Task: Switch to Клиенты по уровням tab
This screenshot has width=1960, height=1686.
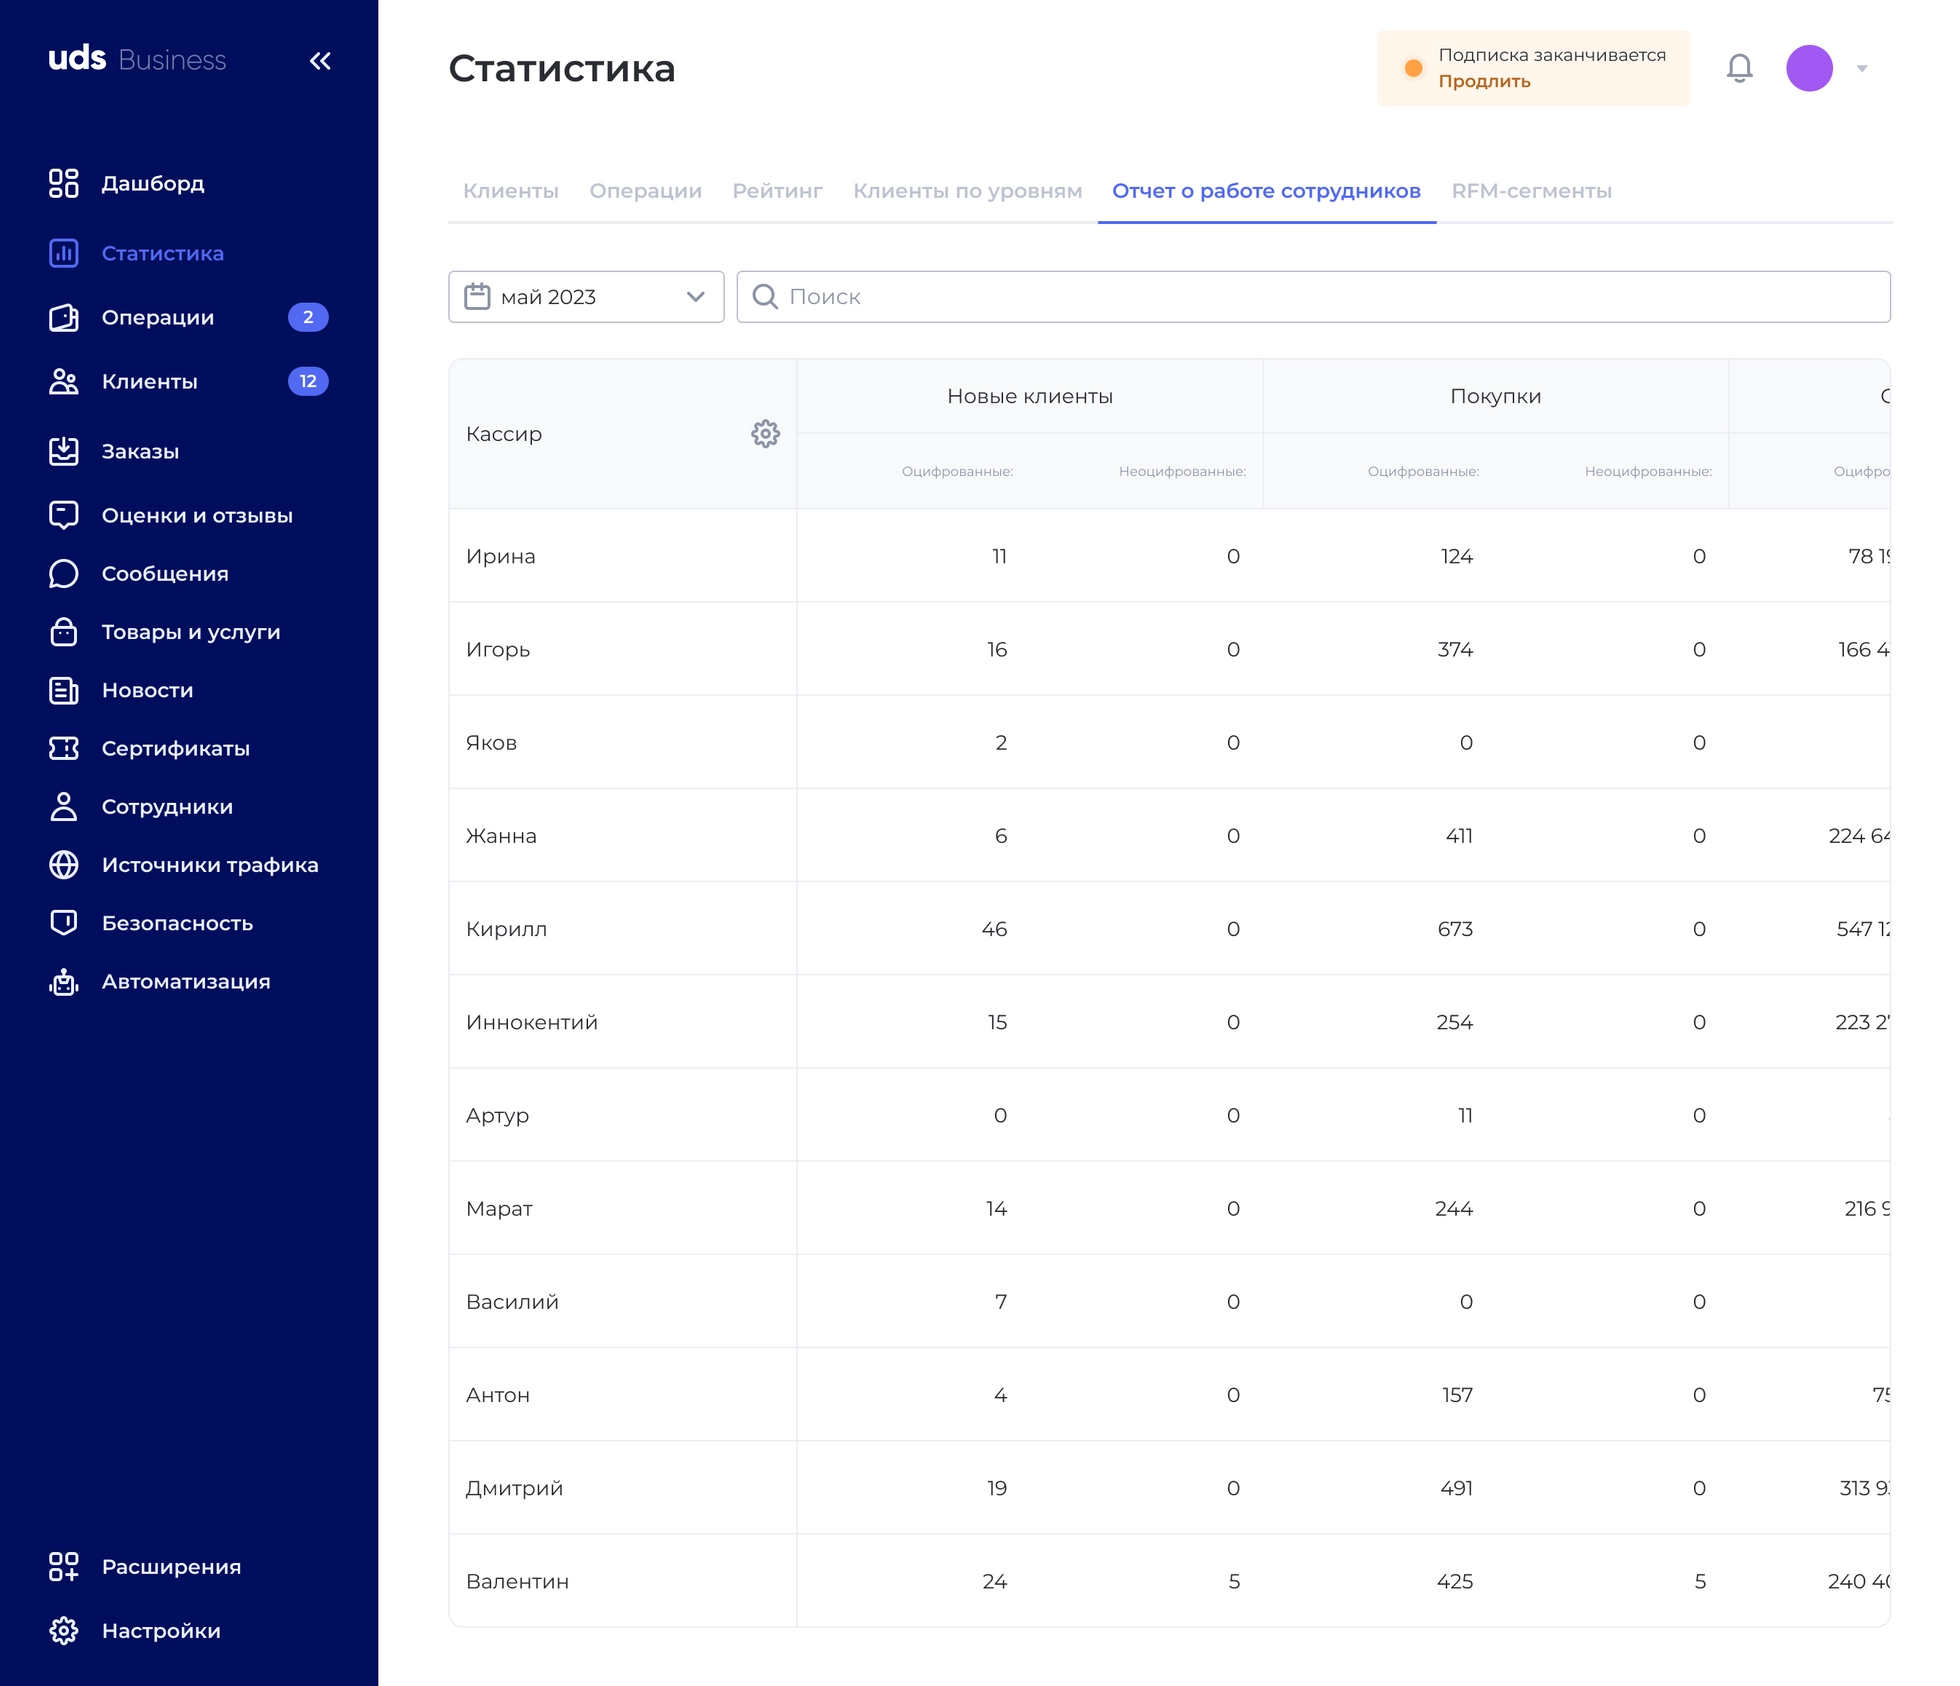Action: point(967,191)
